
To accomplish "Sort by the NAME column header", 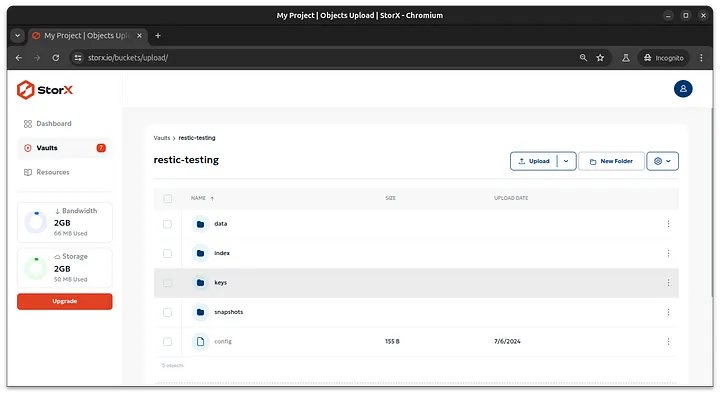I will [x=202, y=198].
